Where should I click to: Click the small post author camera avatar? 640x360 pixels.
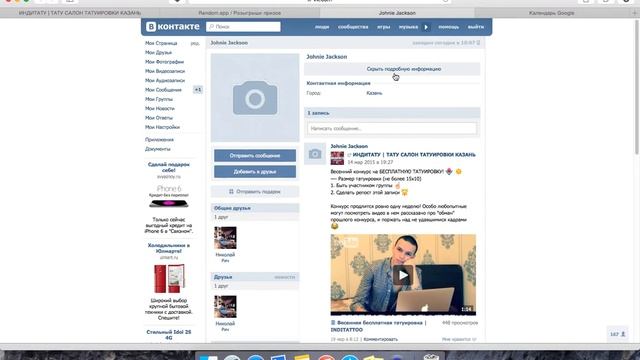click(315, 154)
